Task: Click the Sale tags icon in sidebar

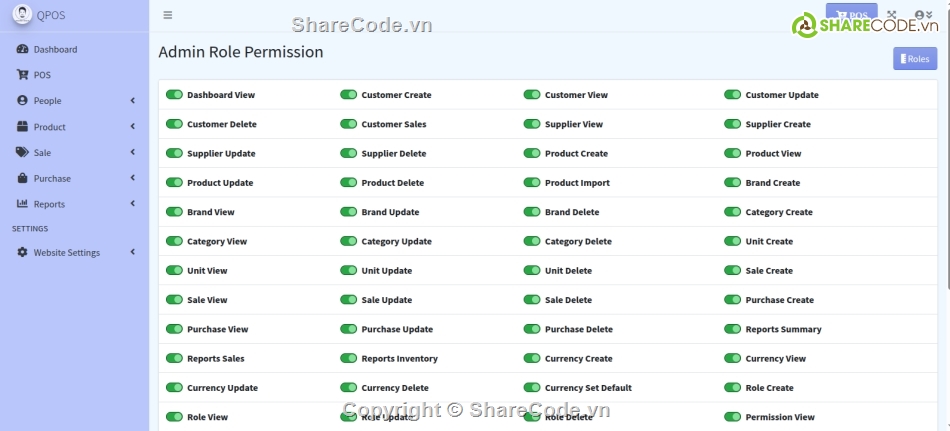Action: coord(22,152)
